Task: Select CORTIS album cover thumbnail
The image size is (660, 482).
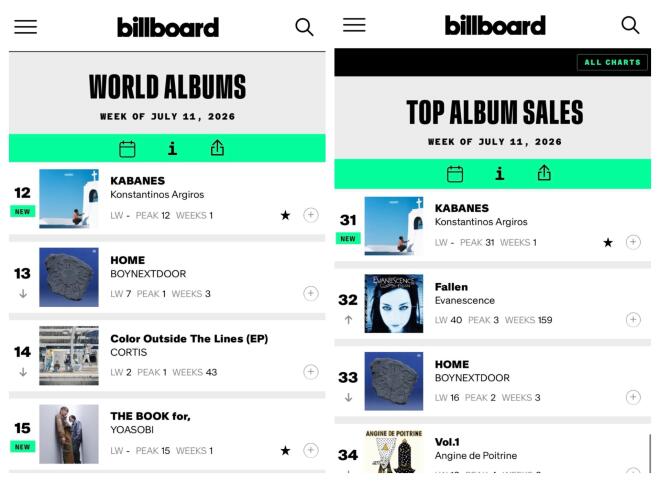Action: [x=69, y=356]
